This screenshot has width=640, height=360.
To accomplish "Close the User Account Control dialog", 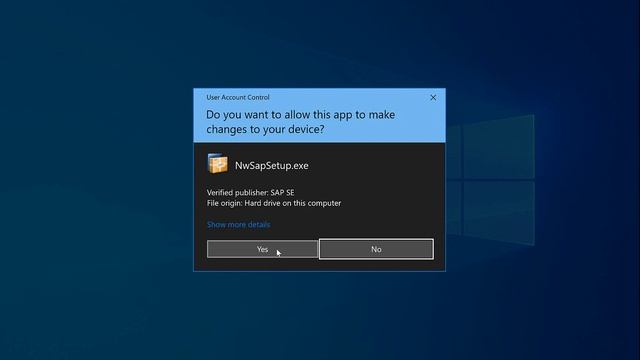I will click(x=433, y=98).
